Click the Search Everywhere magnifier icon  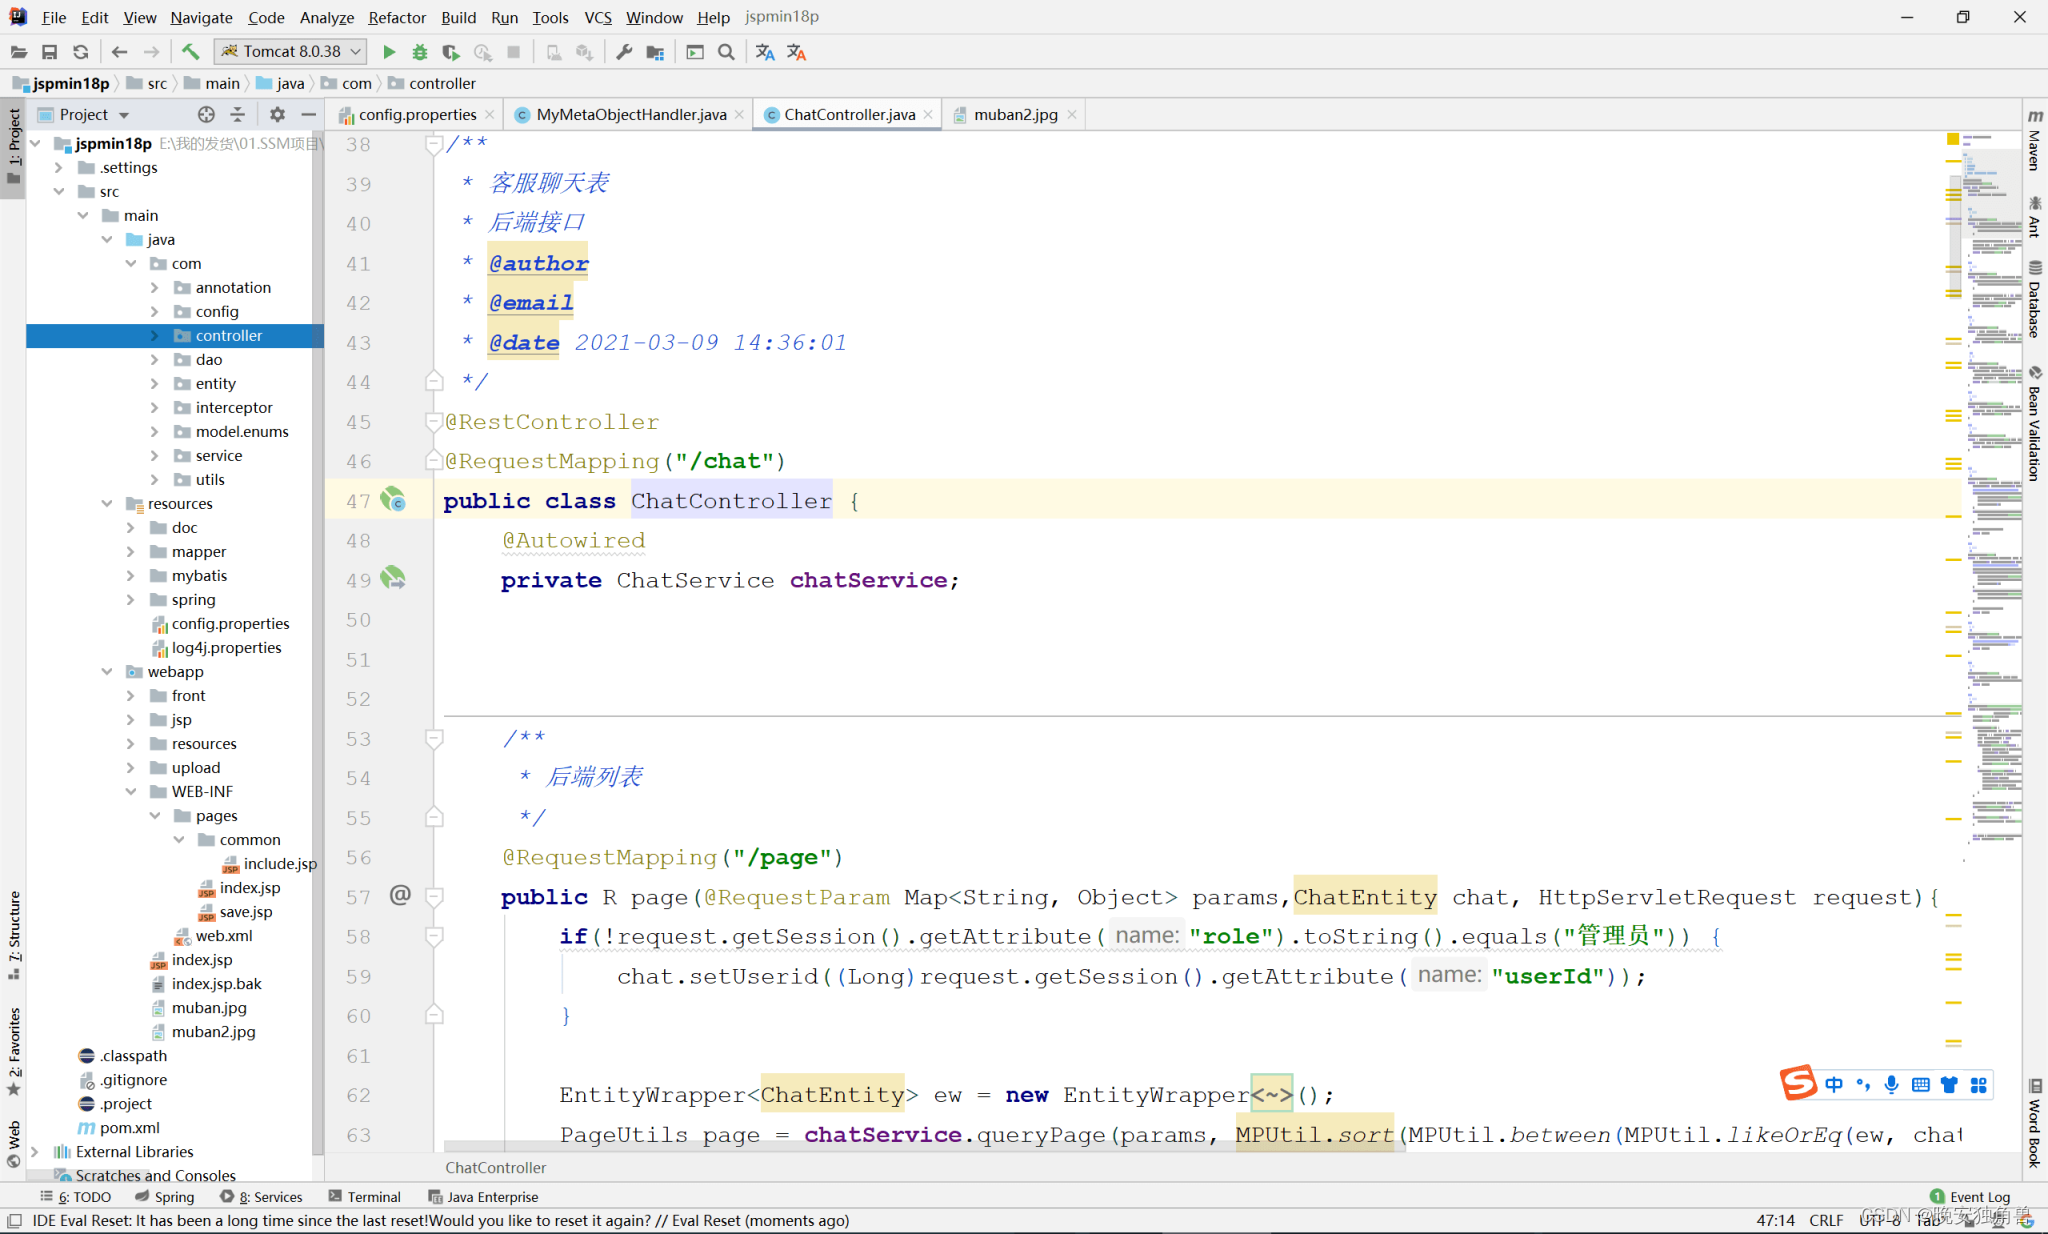[x=726, y=51]
